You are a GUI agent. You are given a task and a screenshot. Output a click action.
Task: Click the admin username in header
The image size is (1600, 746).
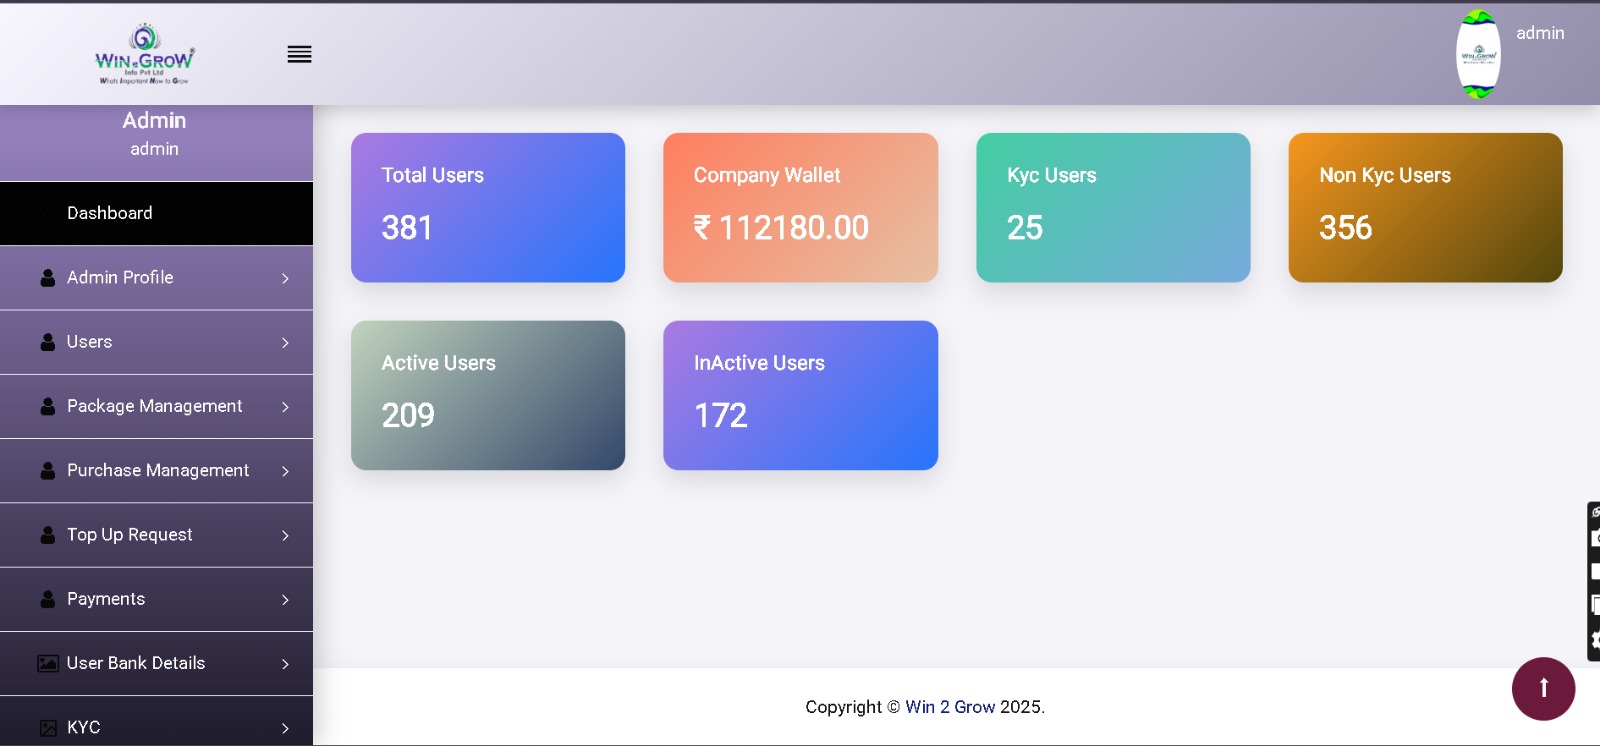1539,33
